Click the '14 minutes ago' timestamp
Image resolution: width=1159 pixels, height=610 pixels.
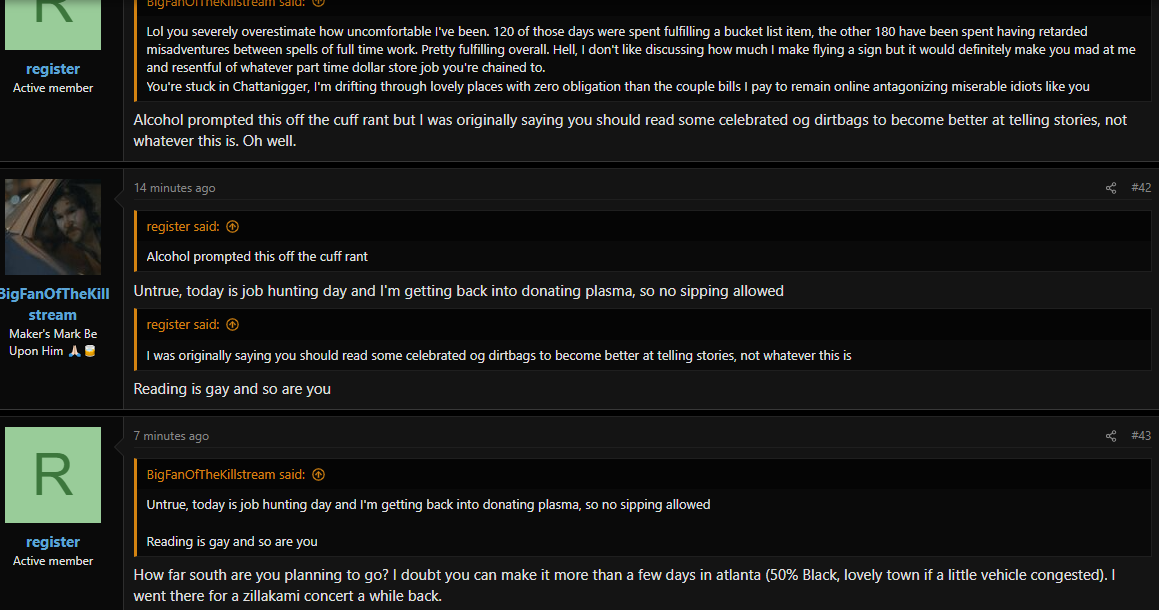click(x=174, y=188)
